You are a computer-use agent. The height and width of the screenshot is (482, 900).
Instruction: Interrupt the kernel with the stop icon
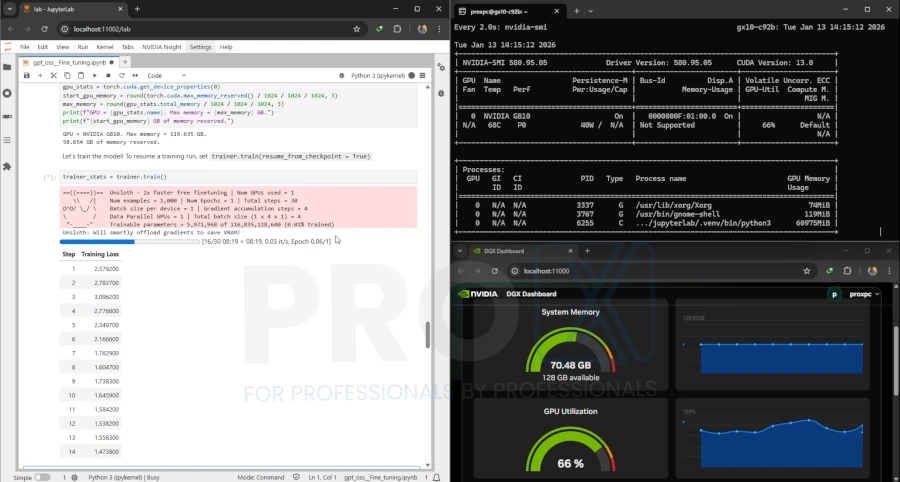click(108, 75)
